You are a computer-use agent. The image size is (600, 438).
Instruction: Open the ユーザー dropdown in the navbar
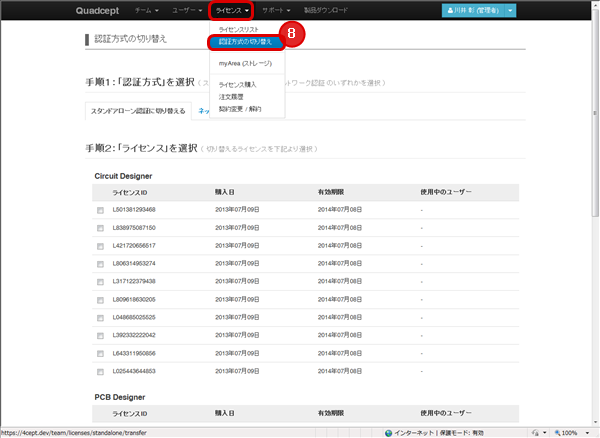pos(187,10)
